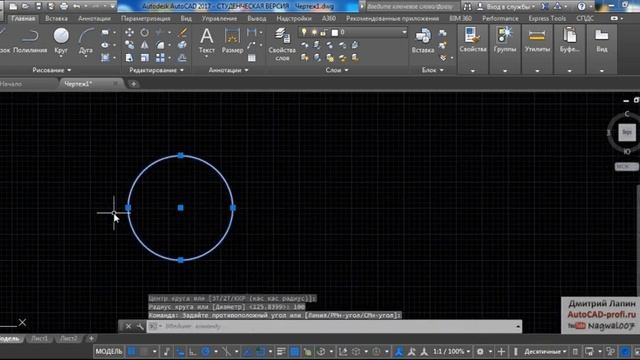Click the workspace switching gear in status bar
640x360 pixels.
(x=480, y=351)
